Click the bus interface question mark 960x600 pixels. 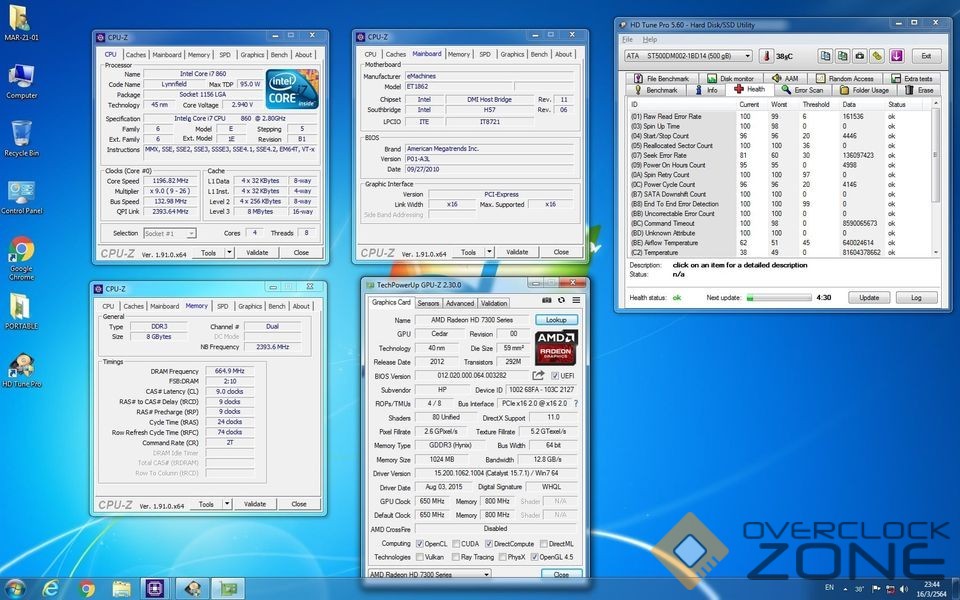575,403
